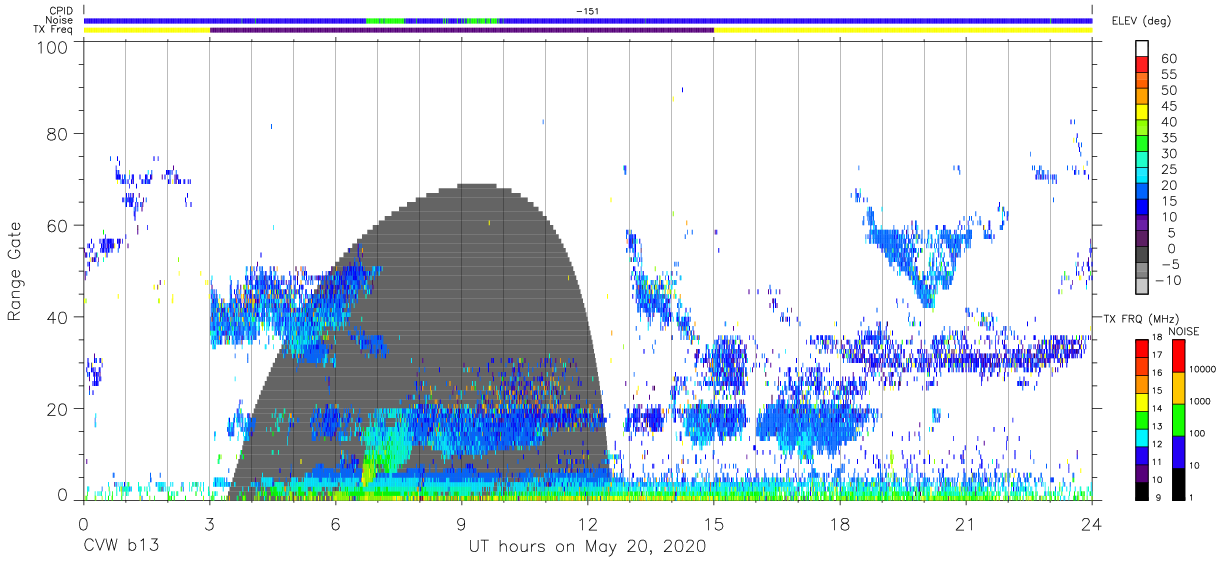This screenshot has height=567, width=1228.
Task: Click the '30' label on the ELEV colorbar
Action: tap(1168, 153)
